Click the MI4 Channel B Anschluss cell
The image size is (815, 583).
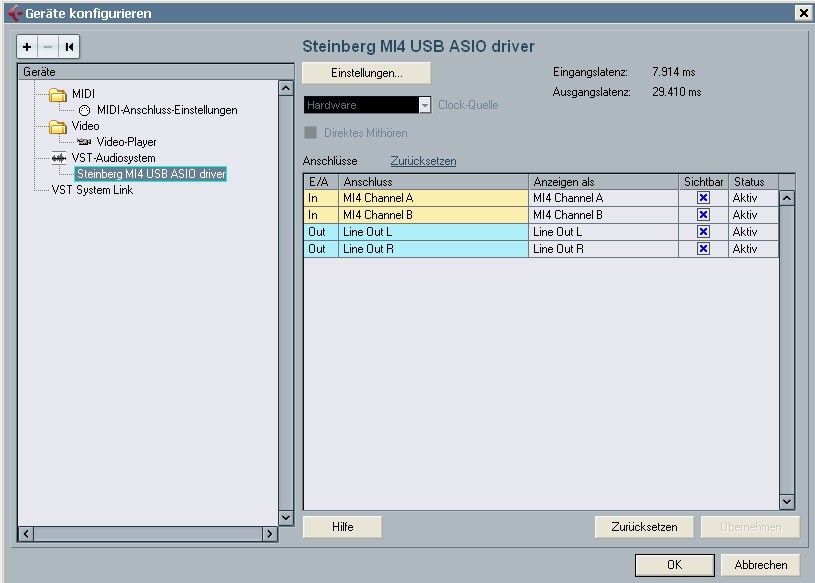(433, 215)
